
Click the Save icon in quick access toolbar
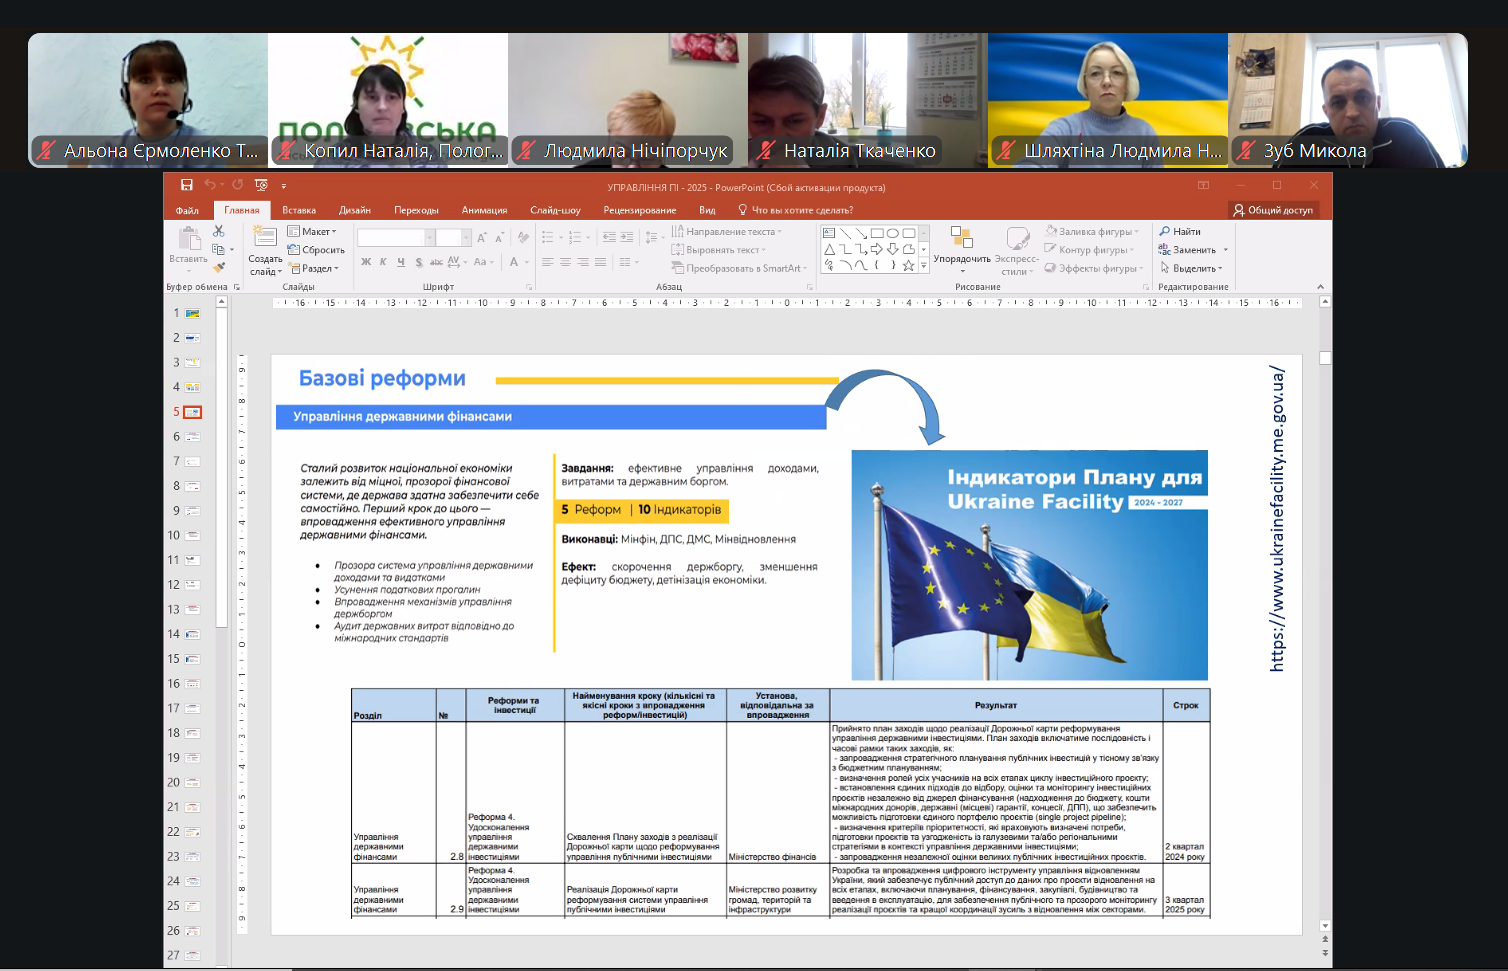click(187, 185)
